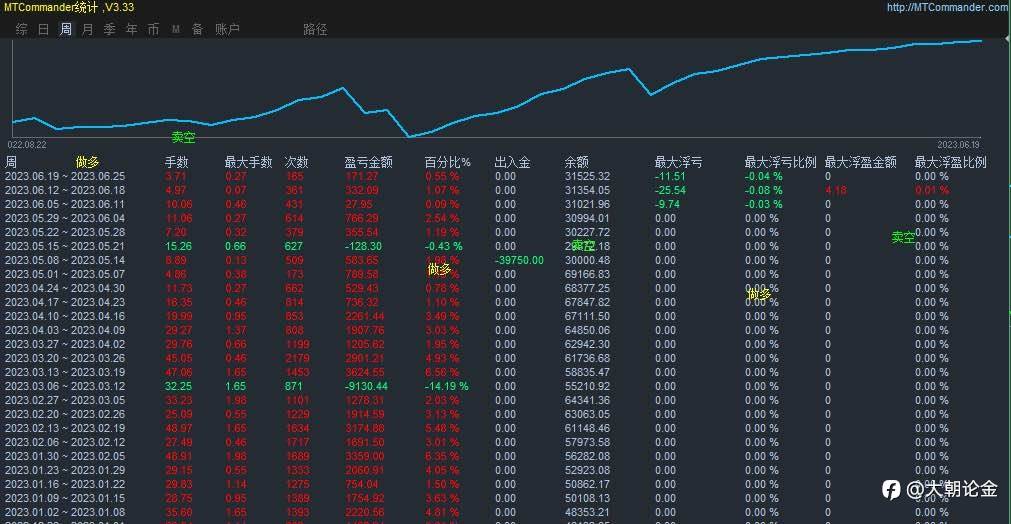Image resolution: width=1011 pixels, height=524 pixels.
Task: Click the 最大浮亏 column header
Action: click(x=678, y=162)
